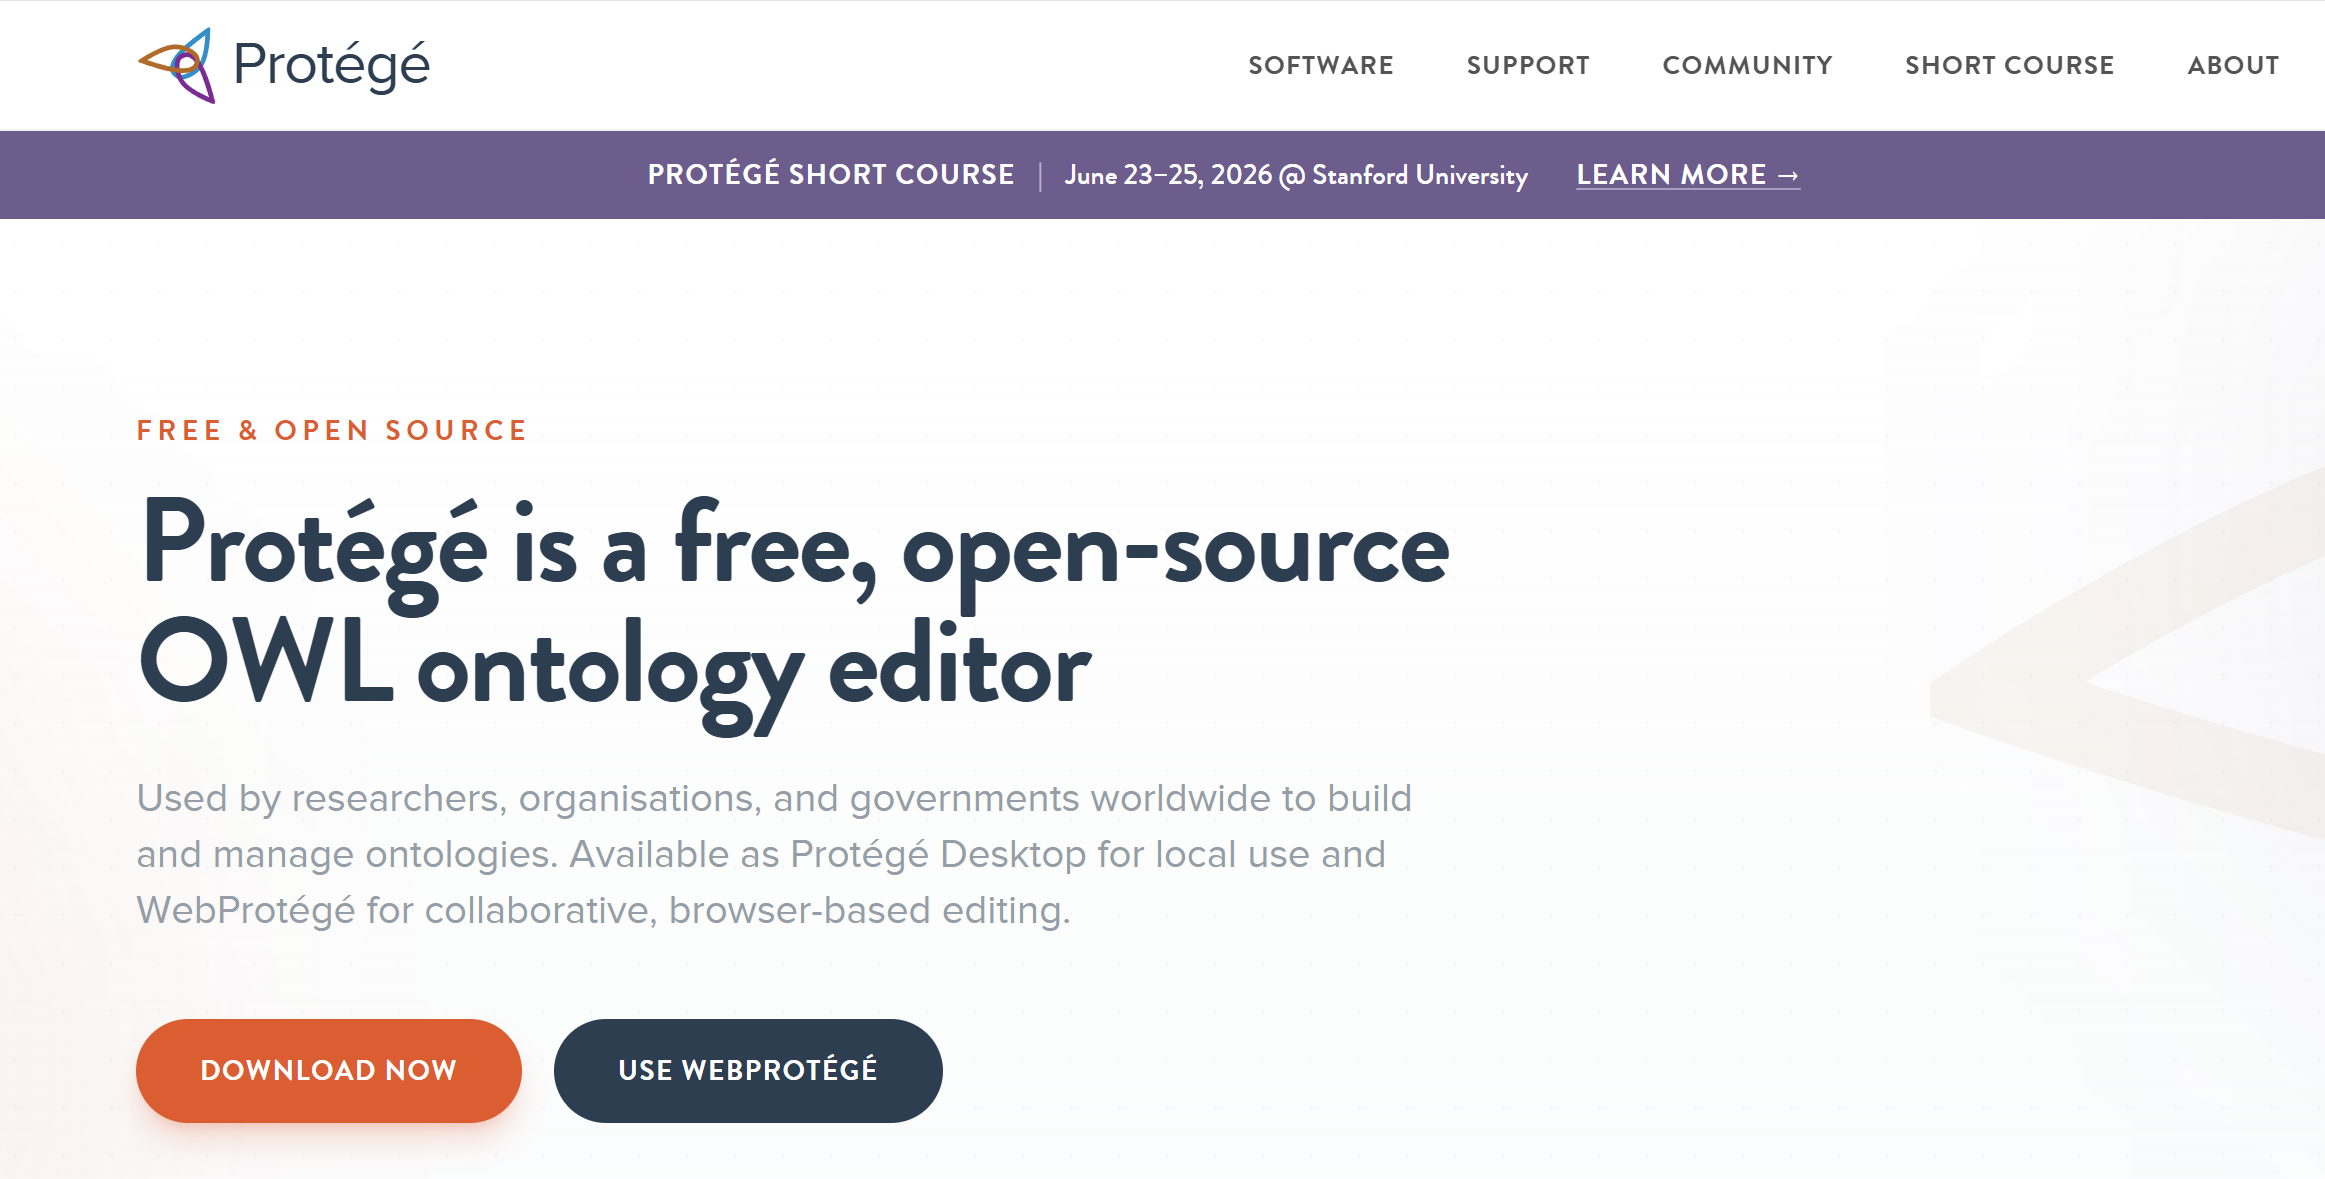2325x1179 pixels.
Task: Select the Protégé Short Course banner title
Action: click(x=831, y=175)
